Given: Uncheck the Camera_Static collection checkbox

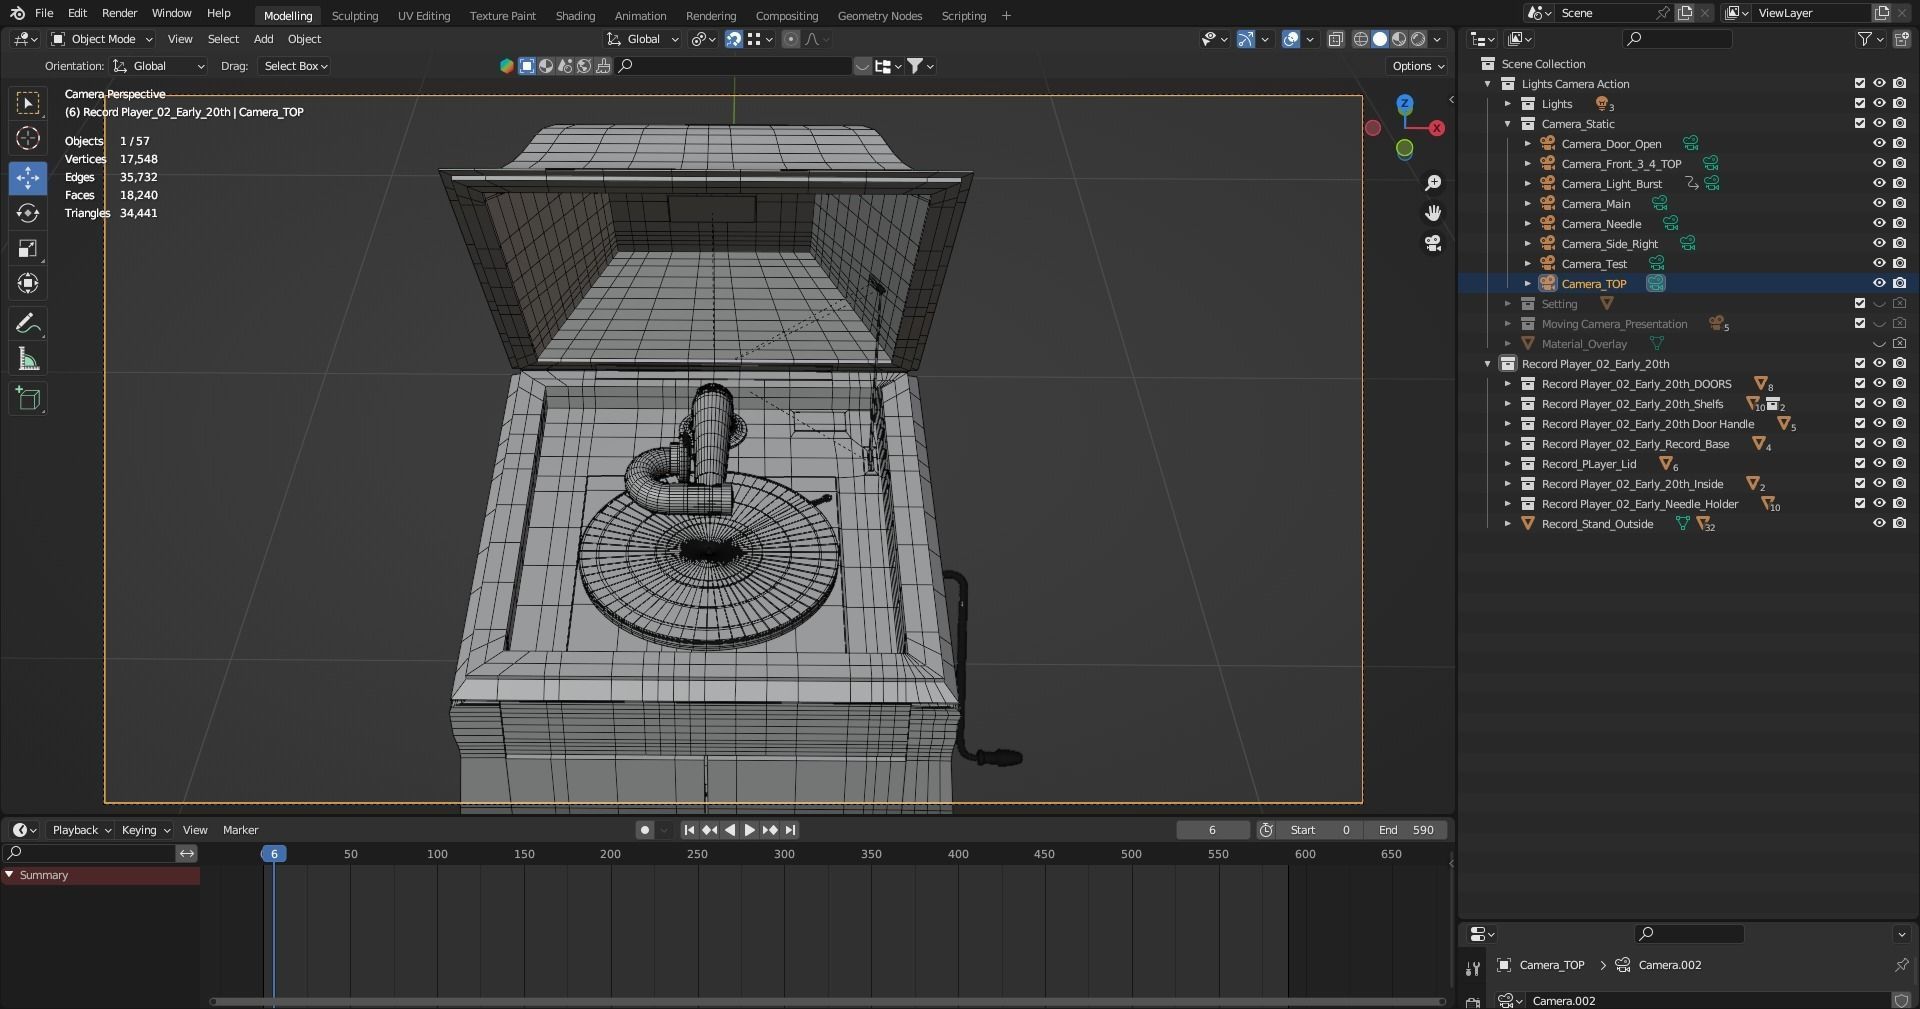Looking at the screenshot, I should [x=1860, y=123].
